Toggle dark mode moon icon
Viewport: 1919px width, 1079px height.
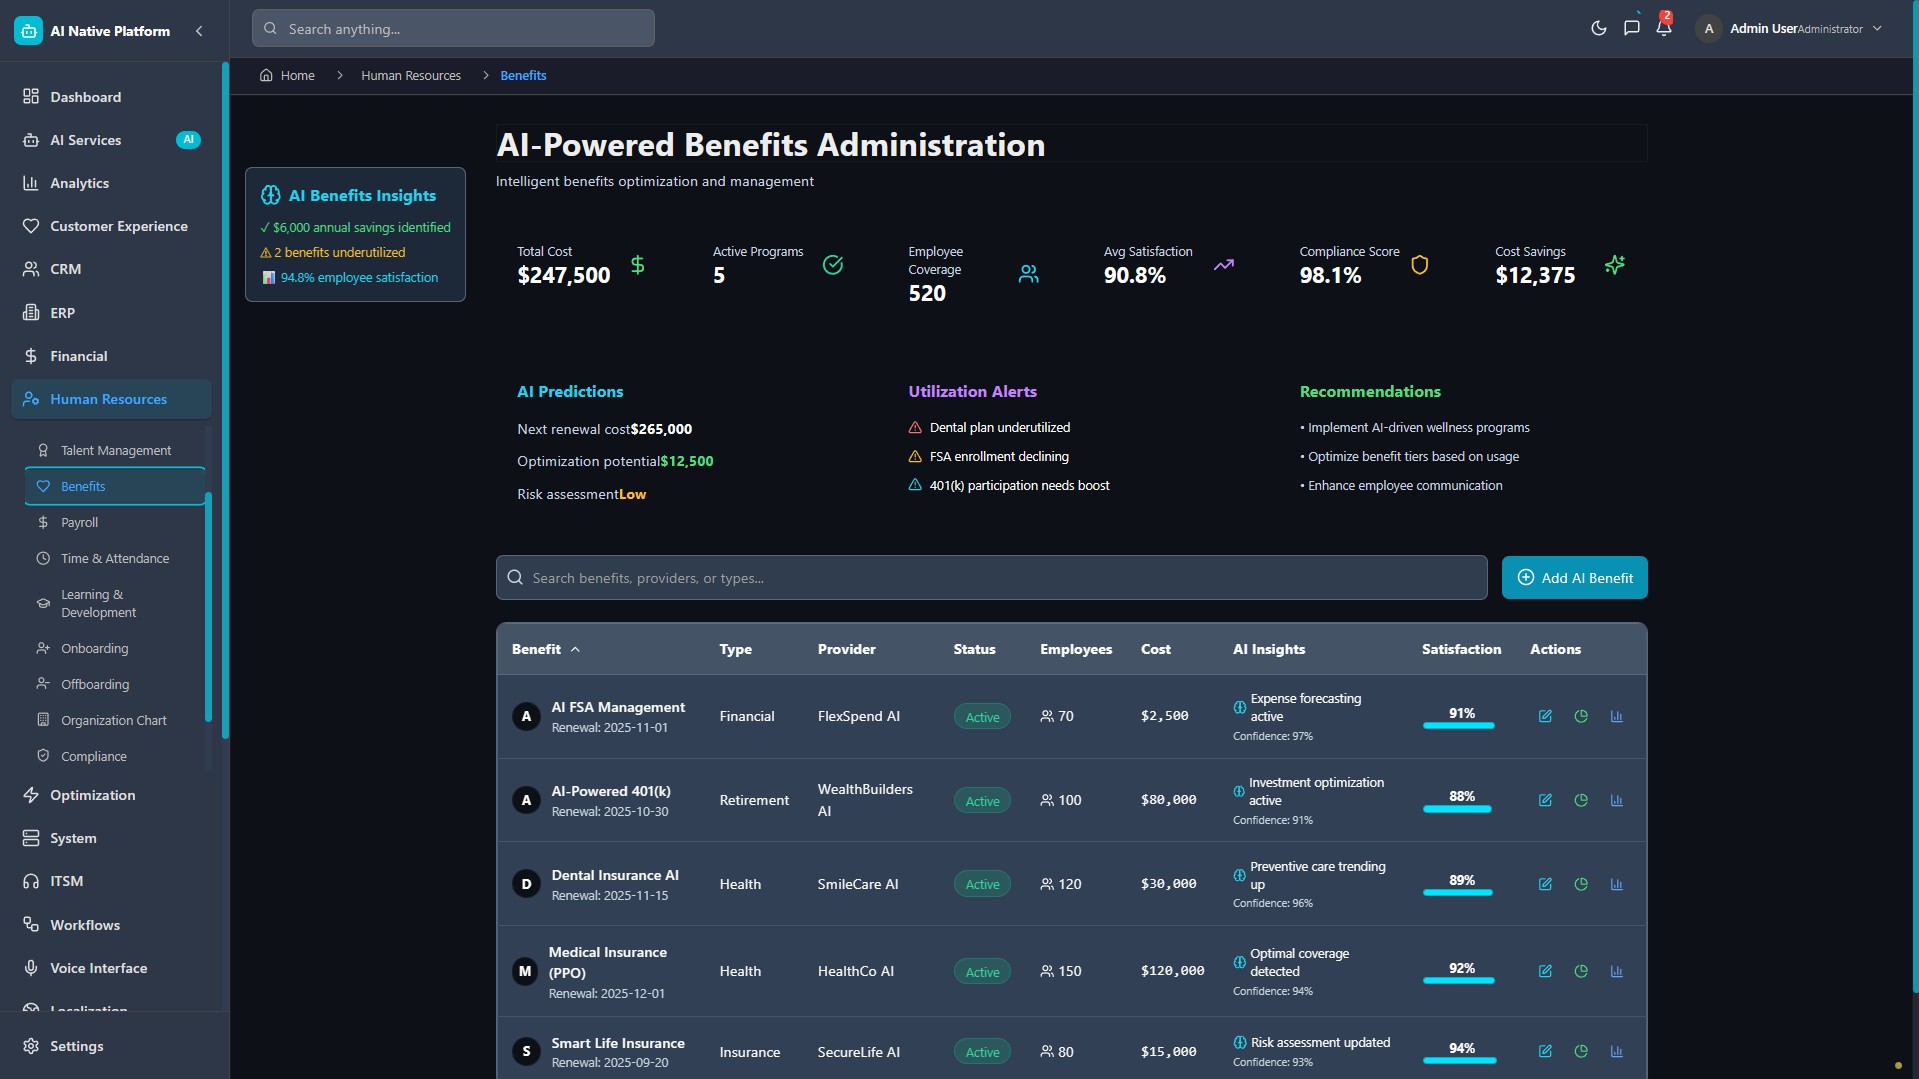(1598, 28)
